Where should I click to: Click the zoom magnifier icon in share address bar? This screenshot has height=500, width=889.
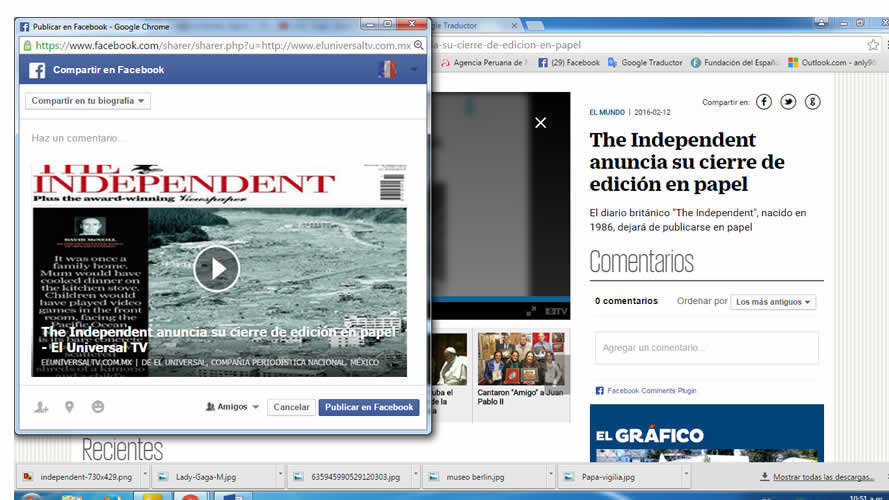pos(418,45)
